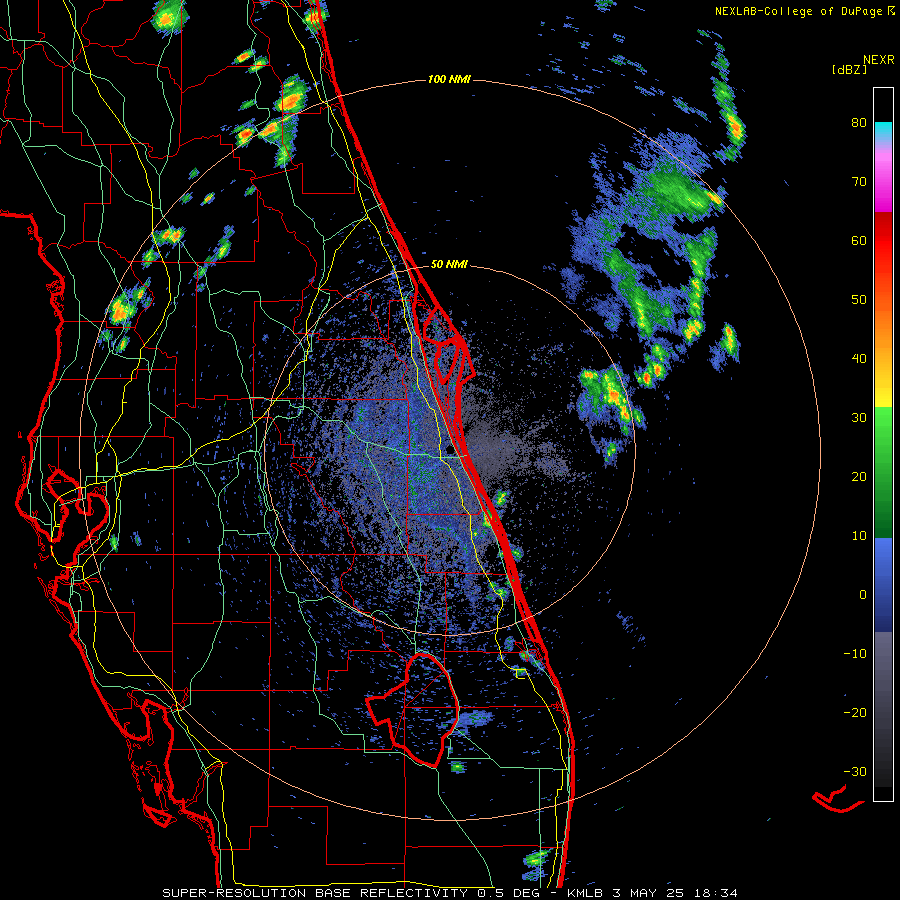Click the -30 value on dBZ scale

(x=855, y=771)
